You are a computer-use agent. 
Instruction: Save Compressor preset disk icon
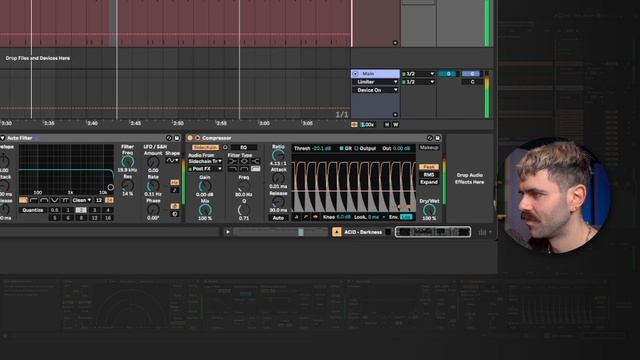point(438,138)
